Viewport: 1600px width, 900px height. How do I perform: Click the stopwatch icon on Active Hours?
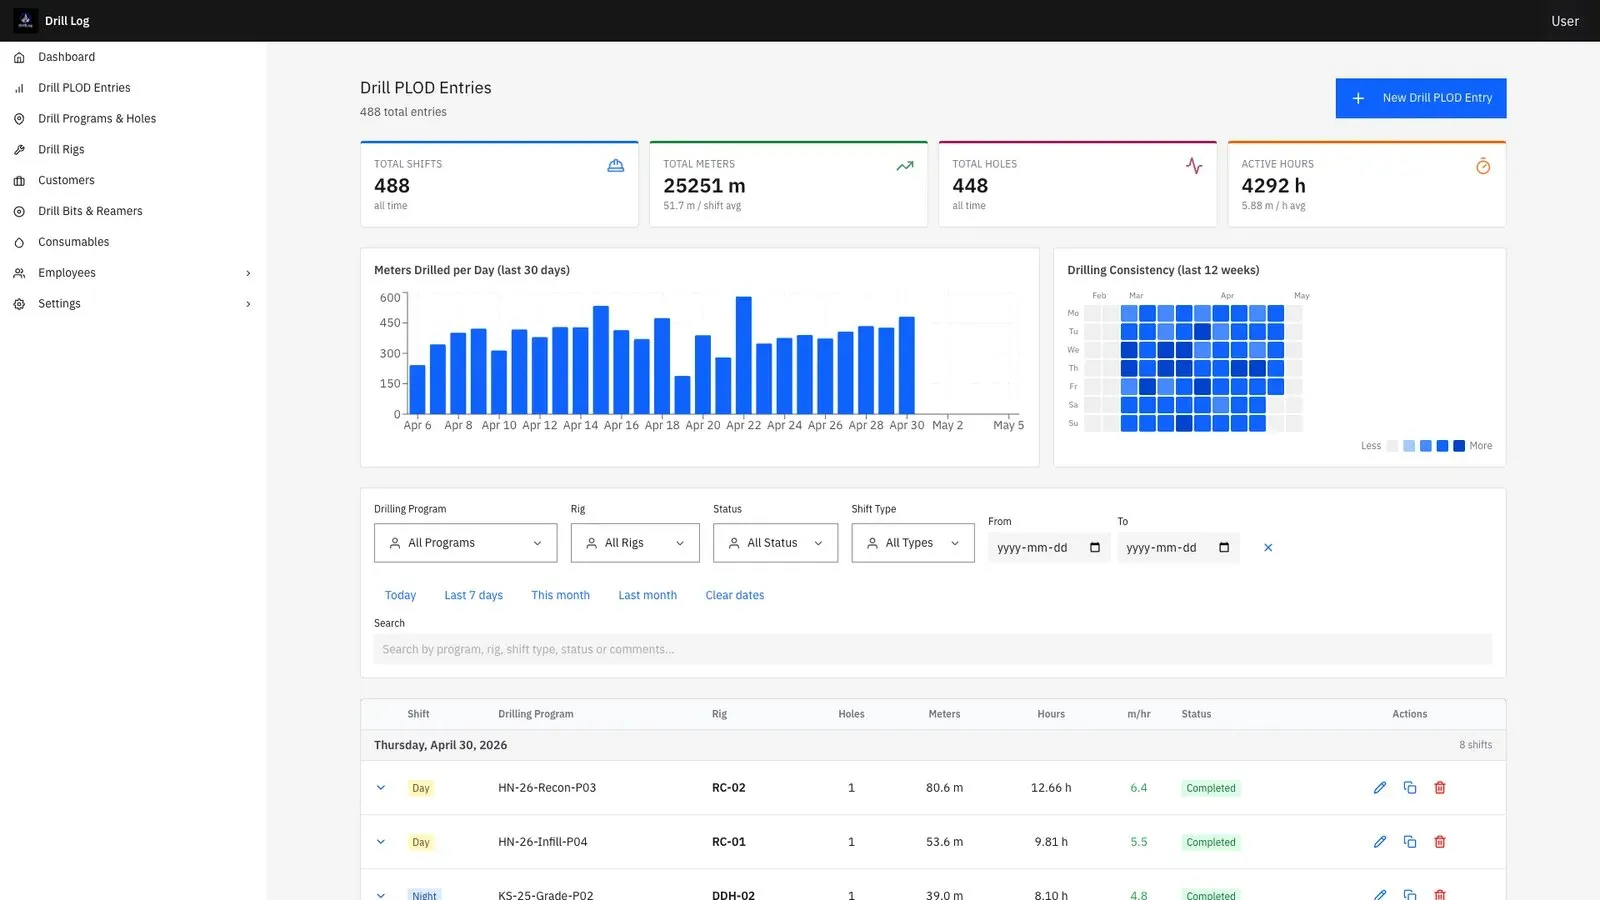point(1483,166)
